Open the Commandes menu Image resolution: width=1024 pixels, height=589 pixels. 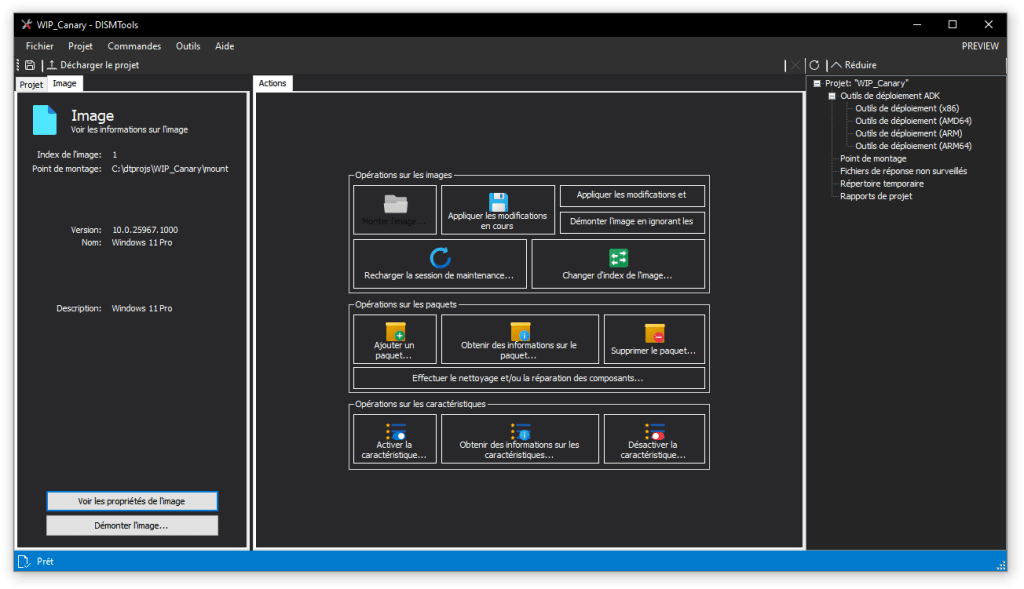[134, 46]
